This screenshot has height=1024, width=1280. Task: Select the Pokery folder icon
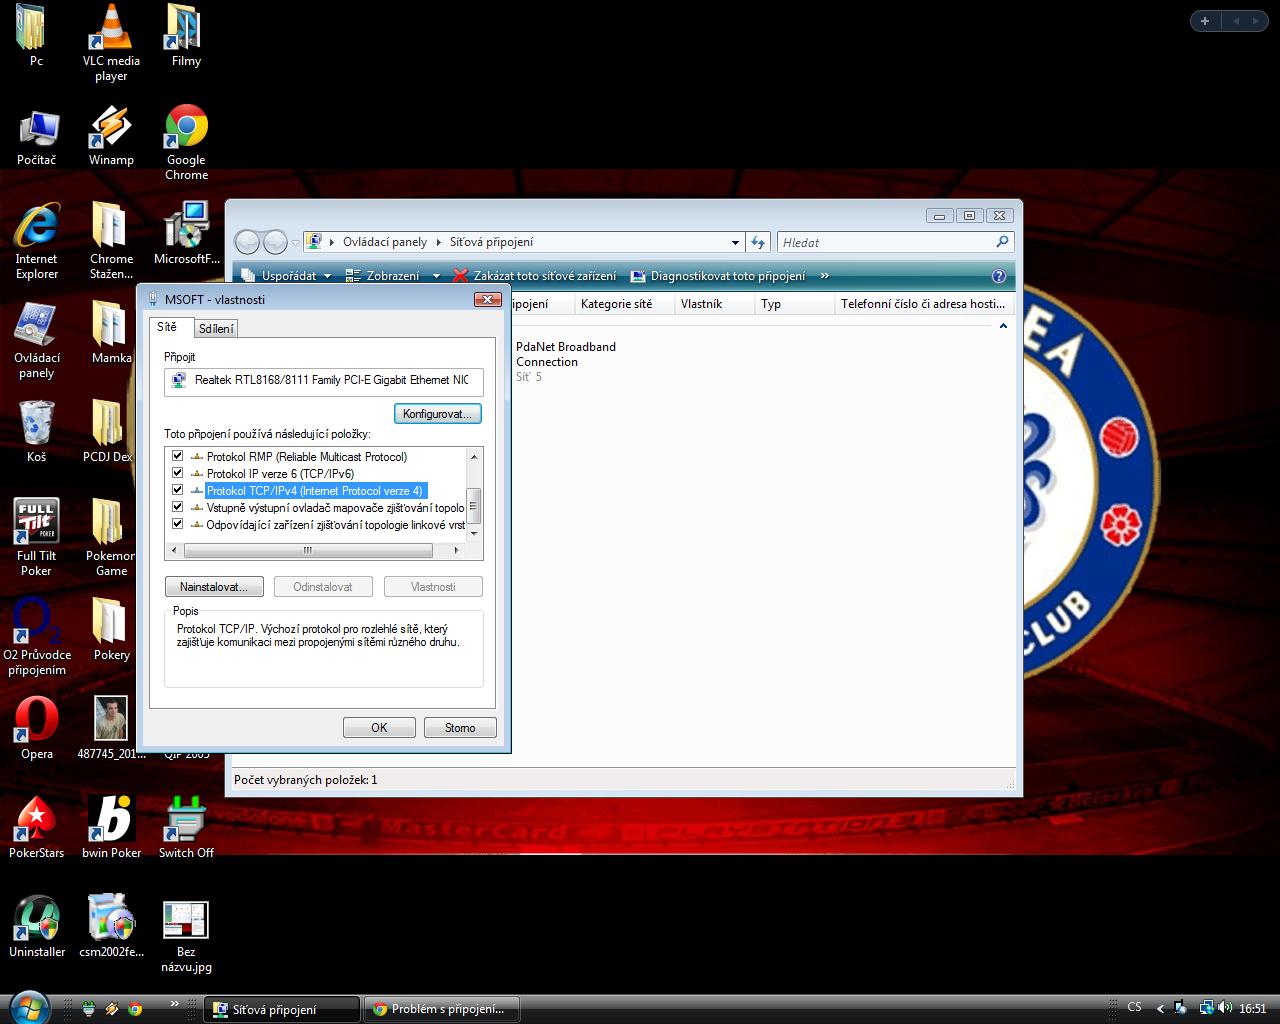pos(111,629)
